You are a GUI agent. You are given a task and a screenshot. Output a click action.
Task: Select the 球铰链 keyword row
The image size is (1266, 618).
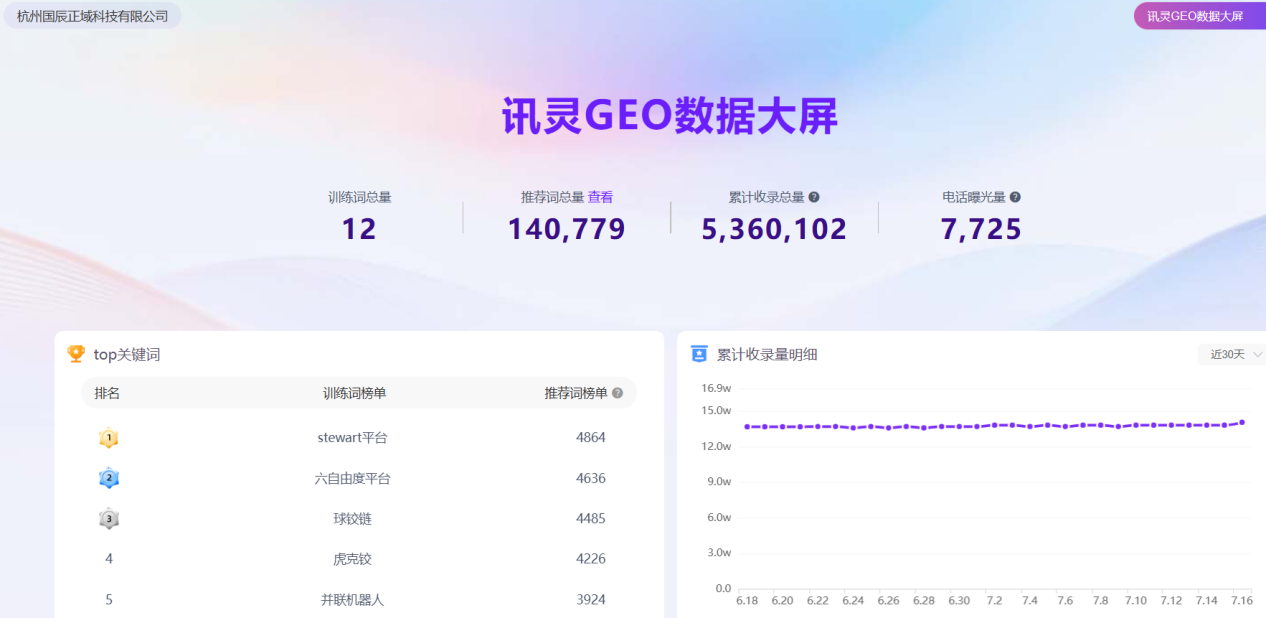click(358, 519)
